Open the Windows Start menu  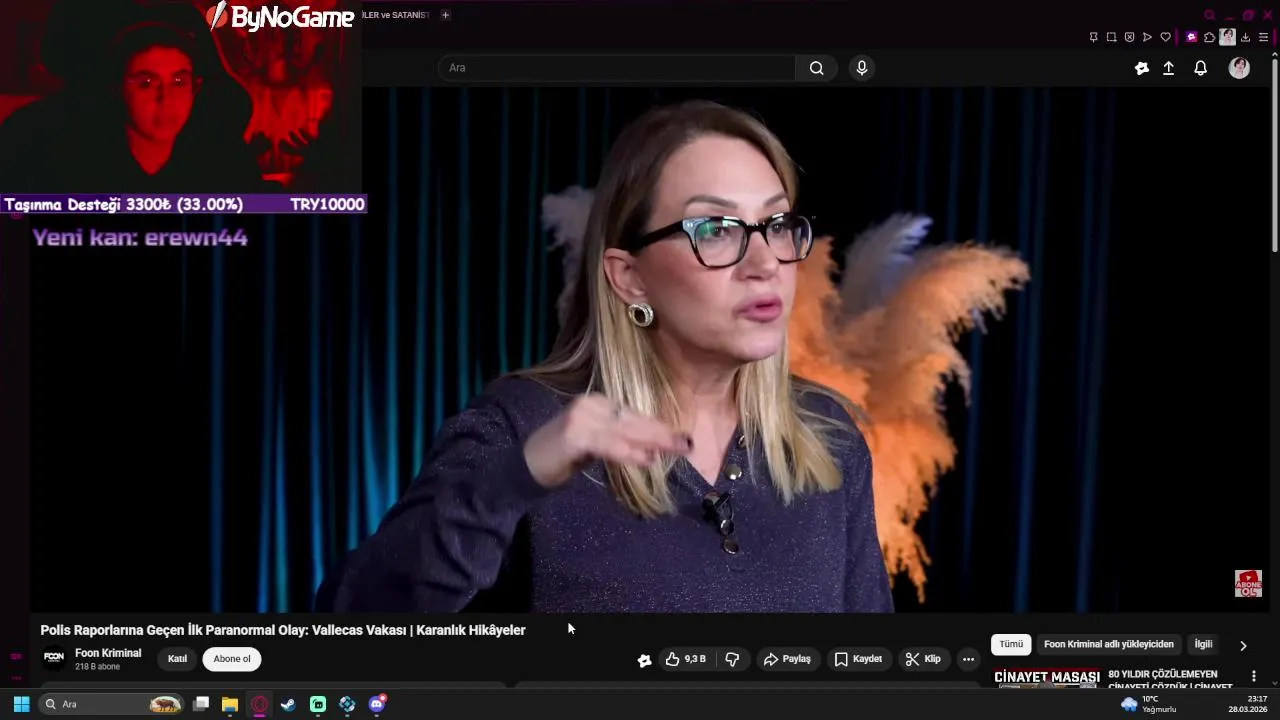click(21, 704)
